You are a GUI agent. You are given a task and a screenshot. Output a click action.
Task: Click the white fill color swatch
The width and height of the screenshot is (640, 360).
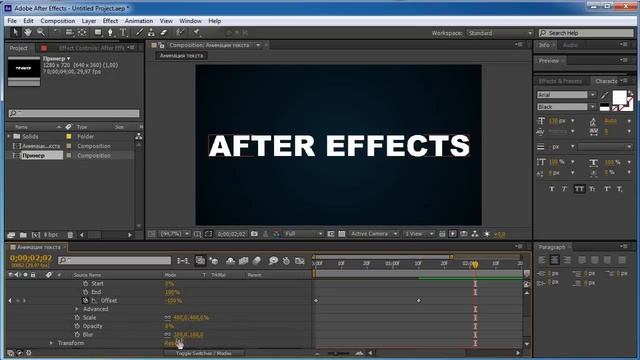619,98
